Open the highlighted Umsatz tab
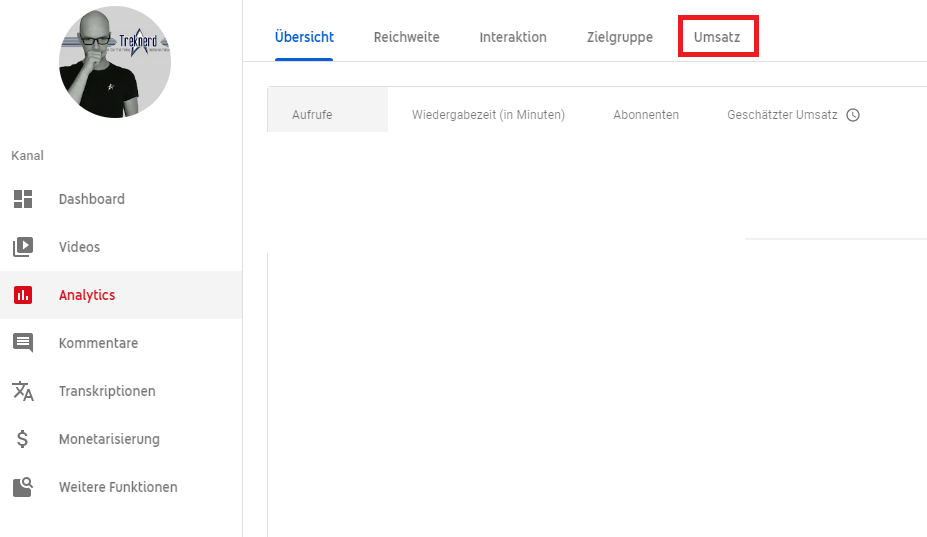This screenshot has height=537, width=927. [x=717, y=37]
